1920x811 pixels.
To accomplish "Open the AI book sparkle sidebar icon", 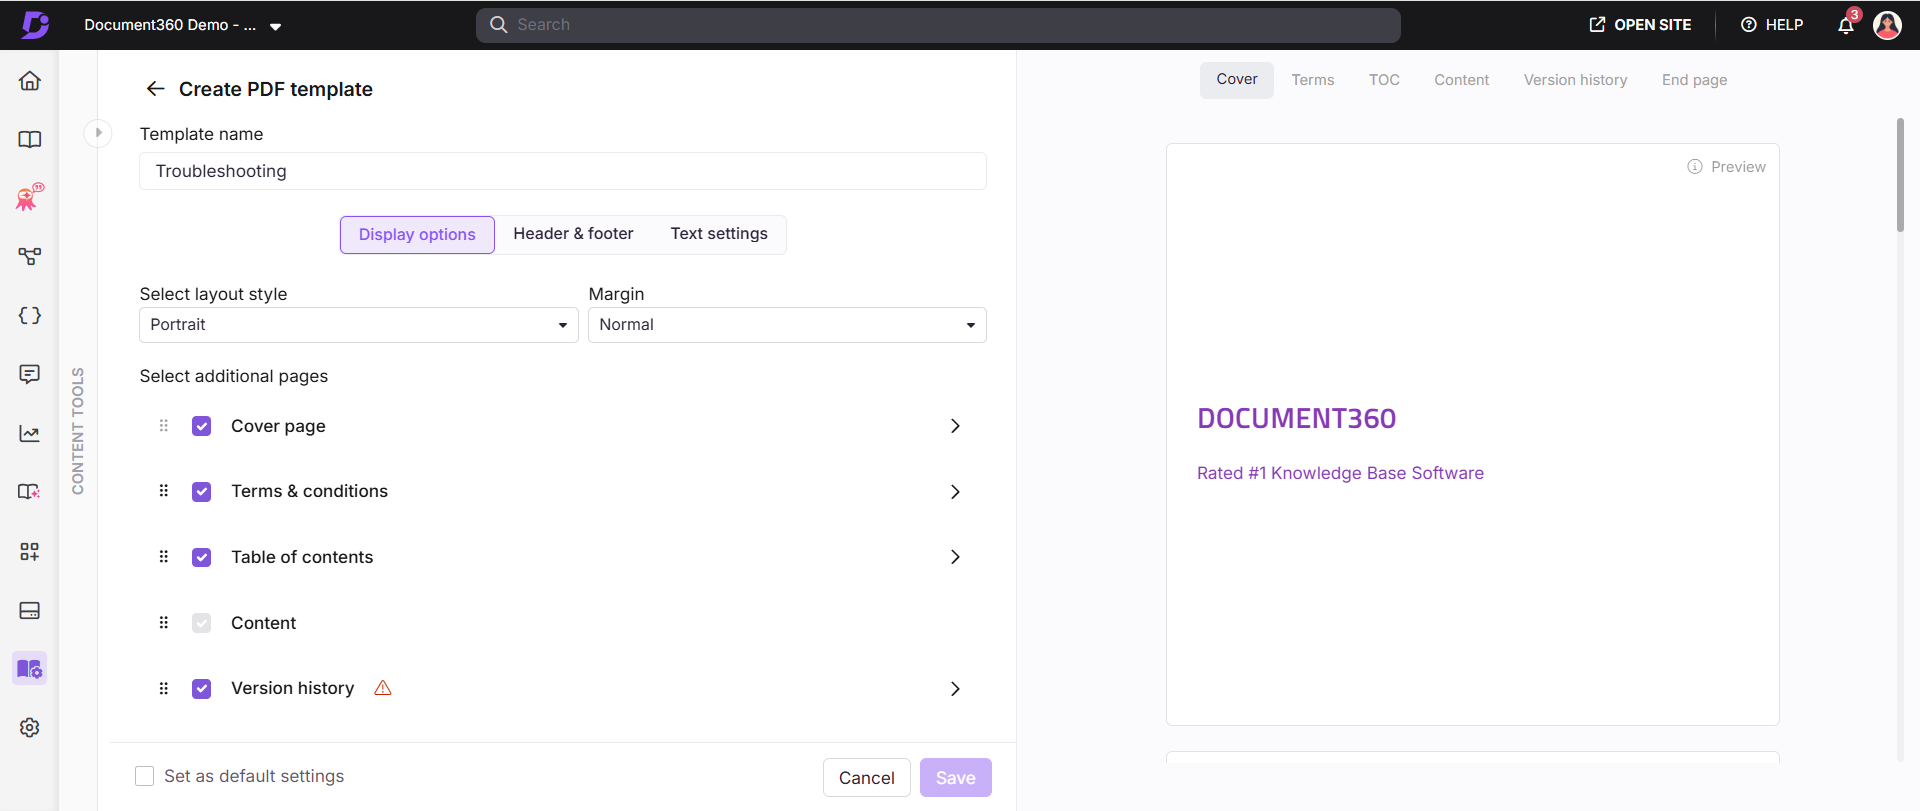I will click(30, 492).
